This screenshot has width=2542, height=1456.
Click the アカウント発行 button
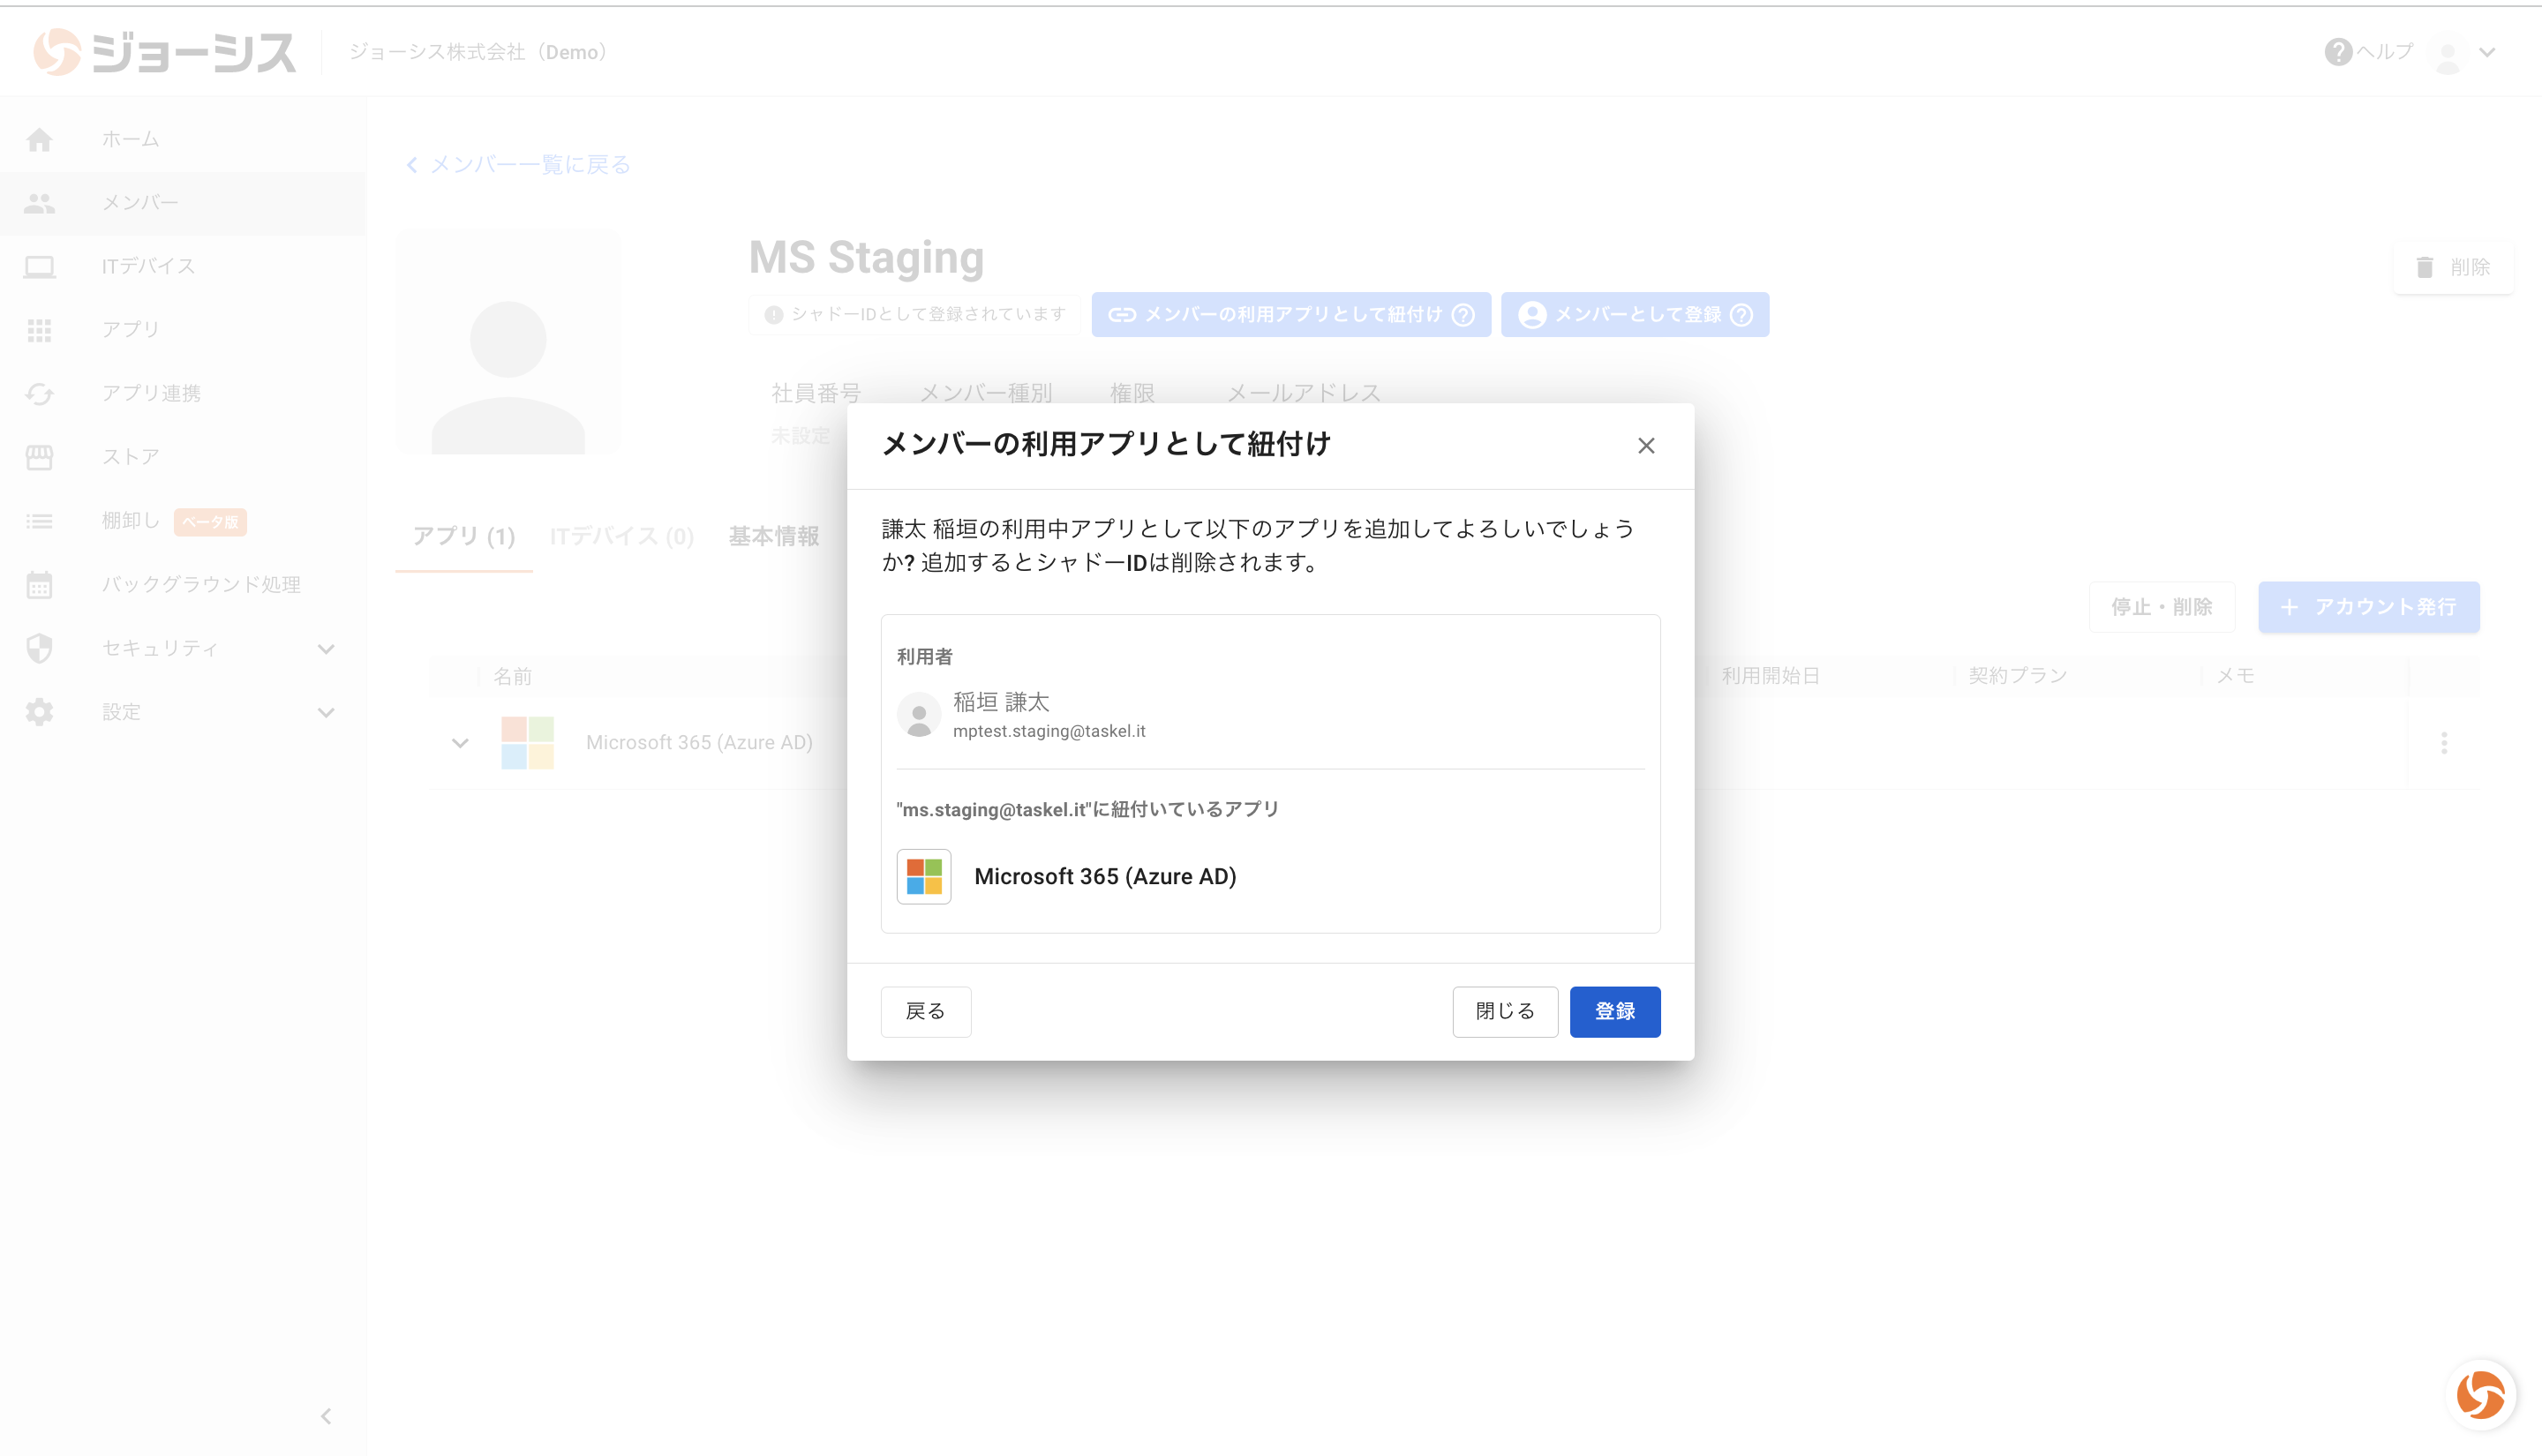[x=2368, y=607]
